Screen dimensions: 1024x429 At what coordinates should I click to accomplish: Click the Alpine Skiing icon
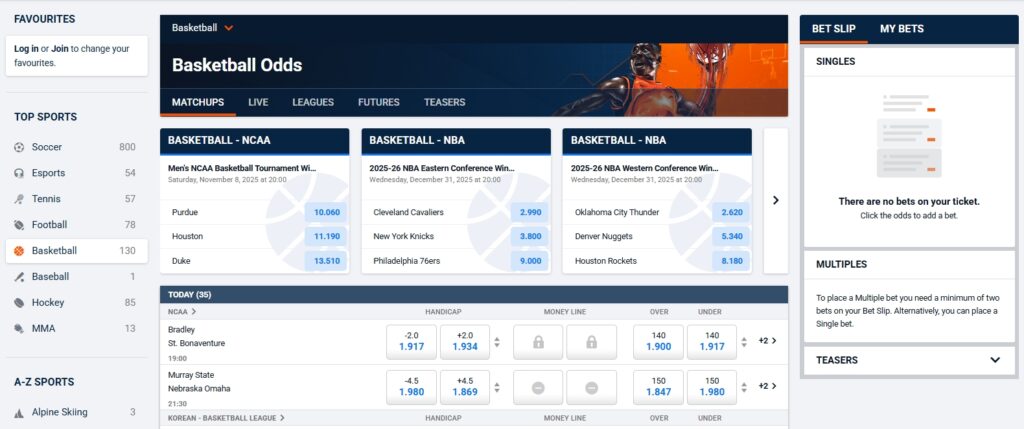click(19, 413)
